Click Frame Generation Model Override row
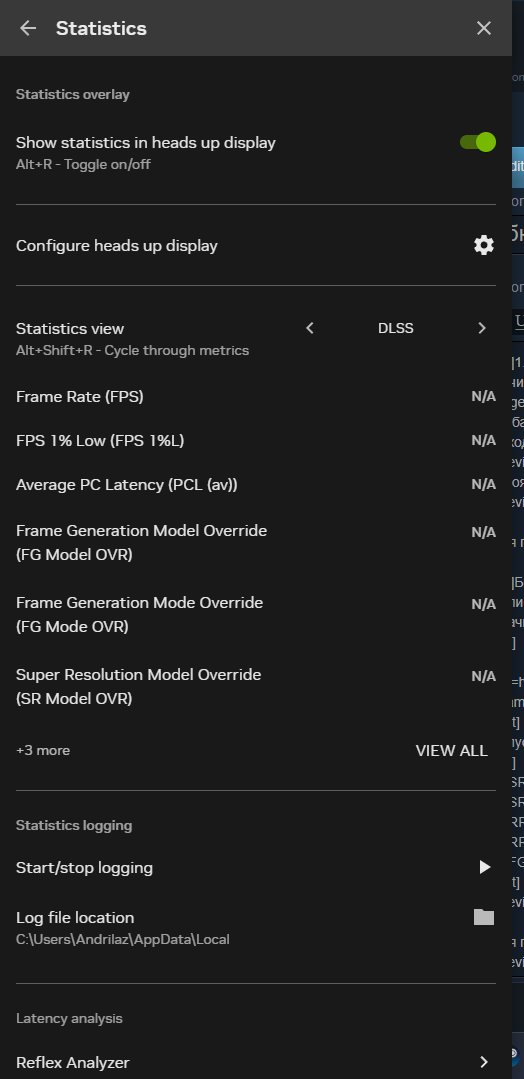 point(255,542)
